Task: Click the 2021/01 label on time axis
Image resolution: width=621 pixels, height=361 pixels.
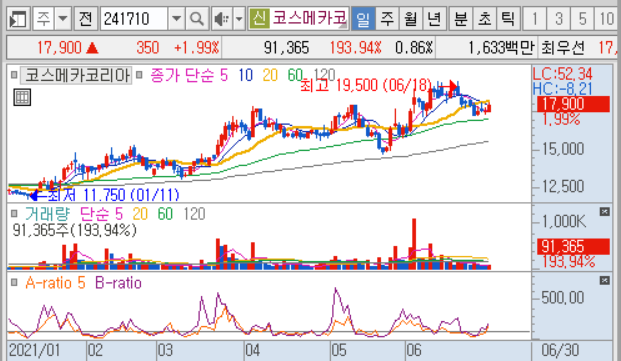Action: (34, 350)
